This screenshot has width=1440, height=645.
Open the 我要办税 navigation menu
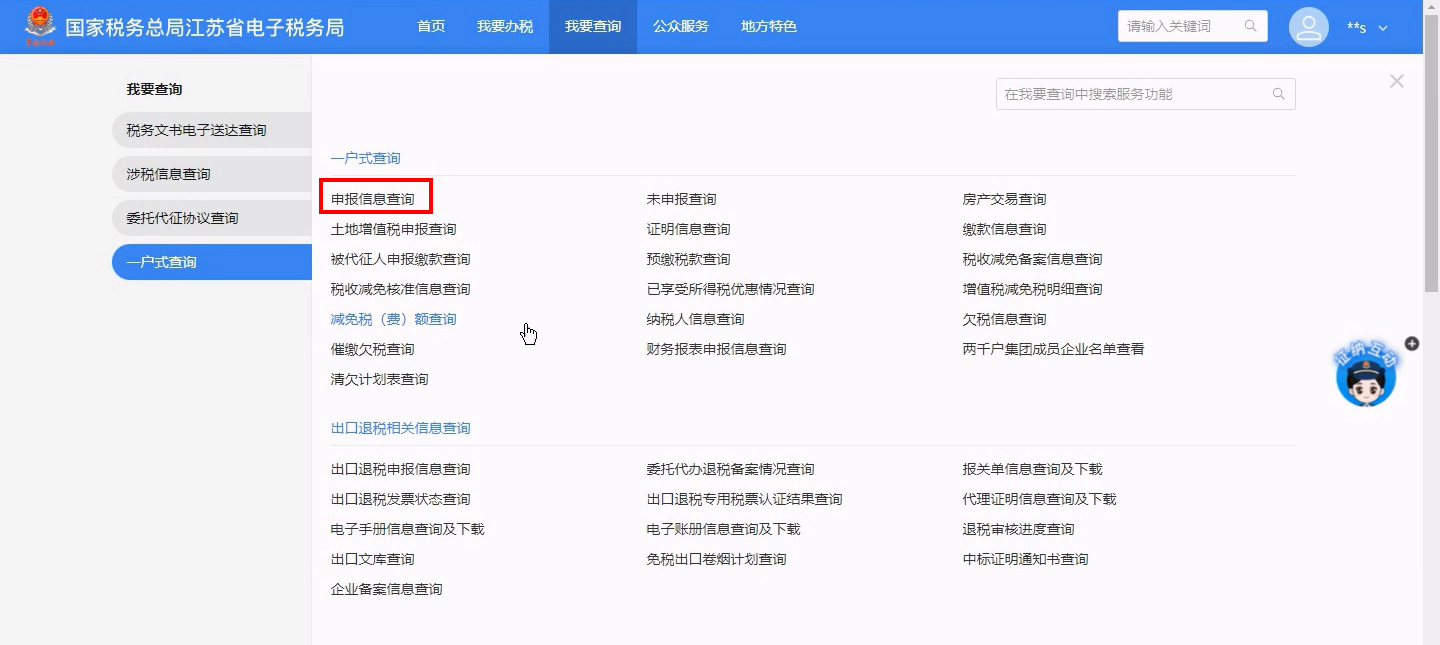point(505,27)
